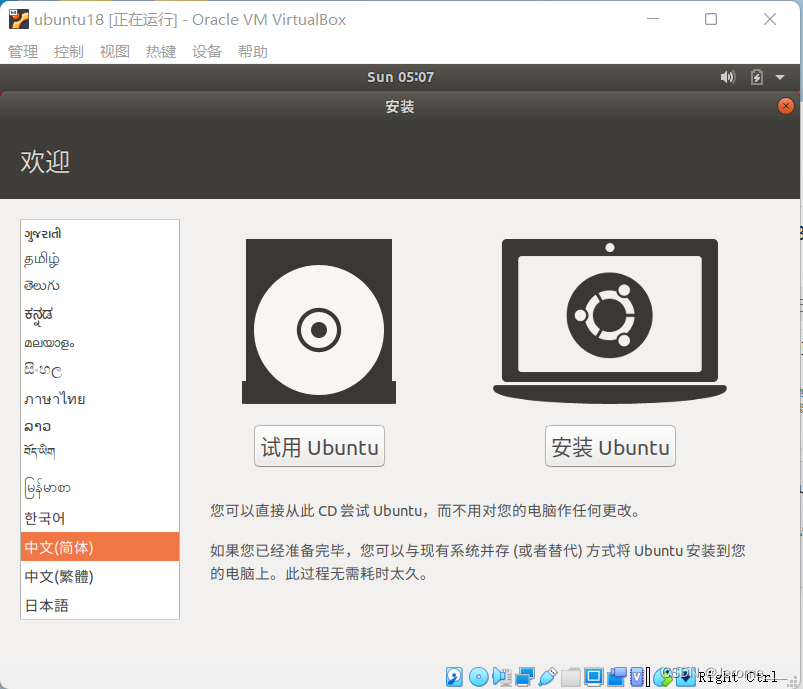The image size is (803, 689).
Task: Click the display status icon in VirtualBox bar
Action: coord(595,676)
